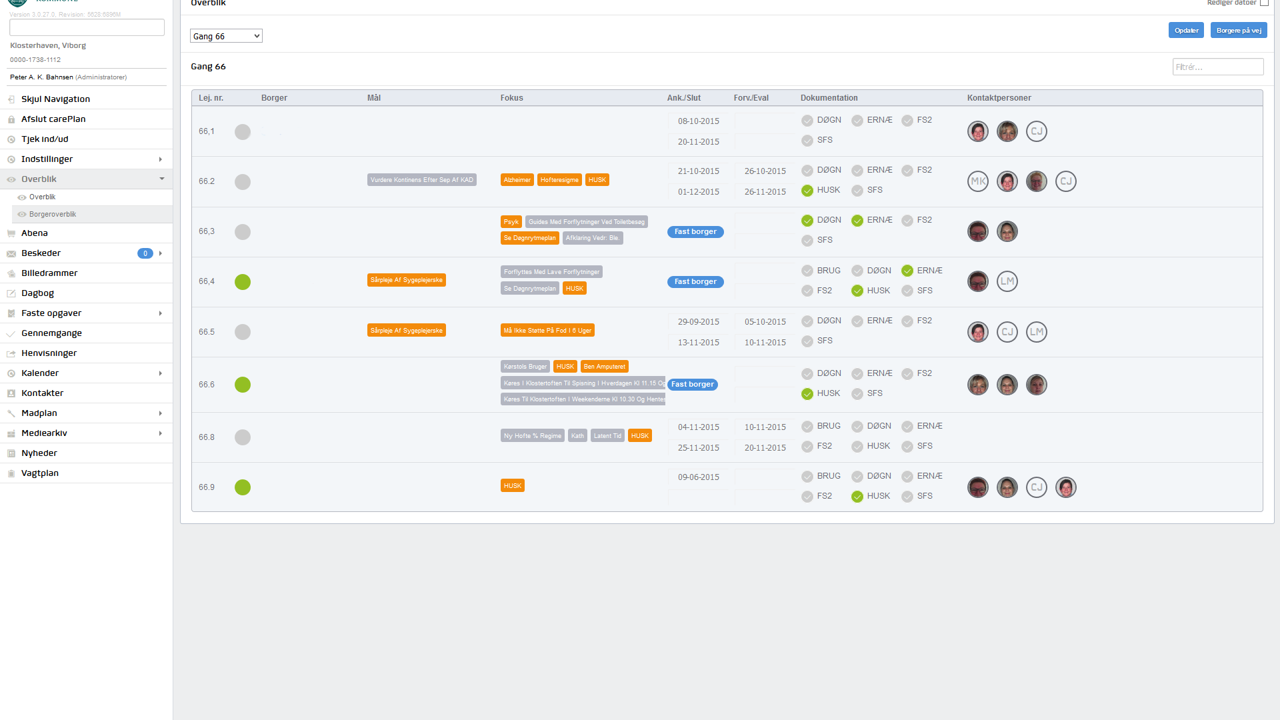
Task: Click the utensil icon beside Madplan
Action: (11, 413)
